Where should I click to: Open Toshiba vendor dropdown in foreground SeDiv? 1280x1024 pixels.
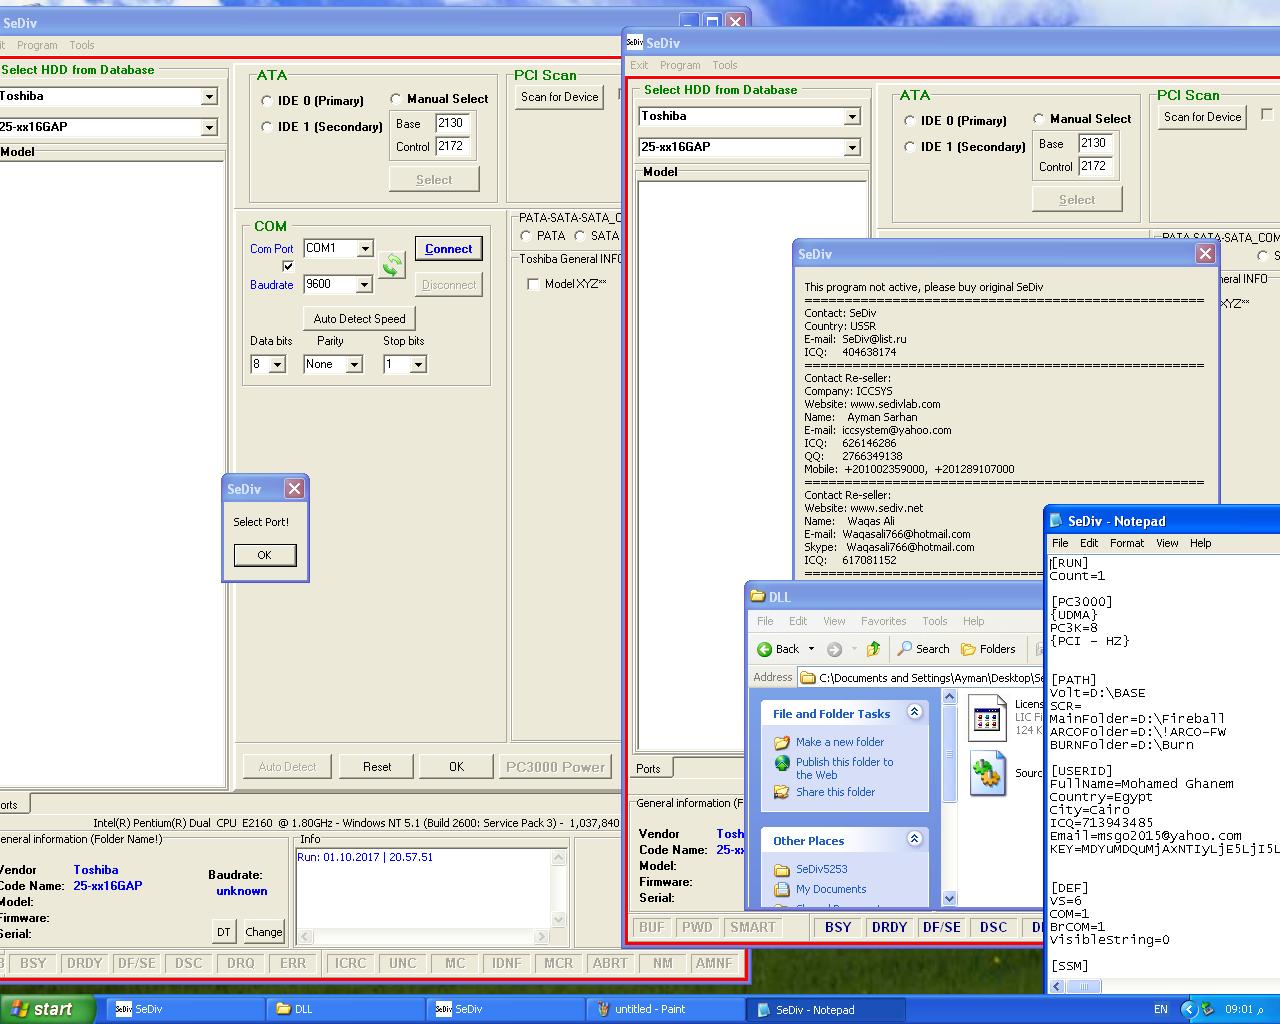click(x=852, y=117)
